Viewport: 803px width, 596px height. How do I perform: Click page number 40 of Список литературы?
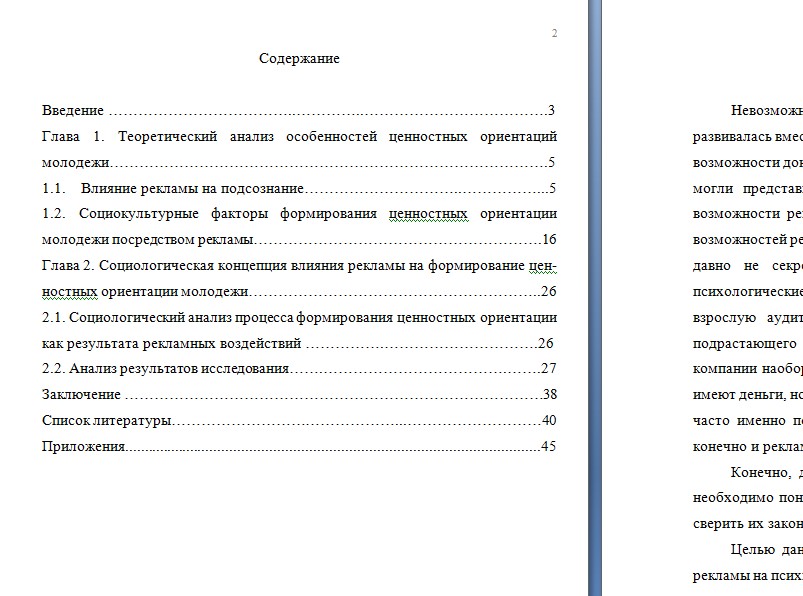[x=549, y=420]
